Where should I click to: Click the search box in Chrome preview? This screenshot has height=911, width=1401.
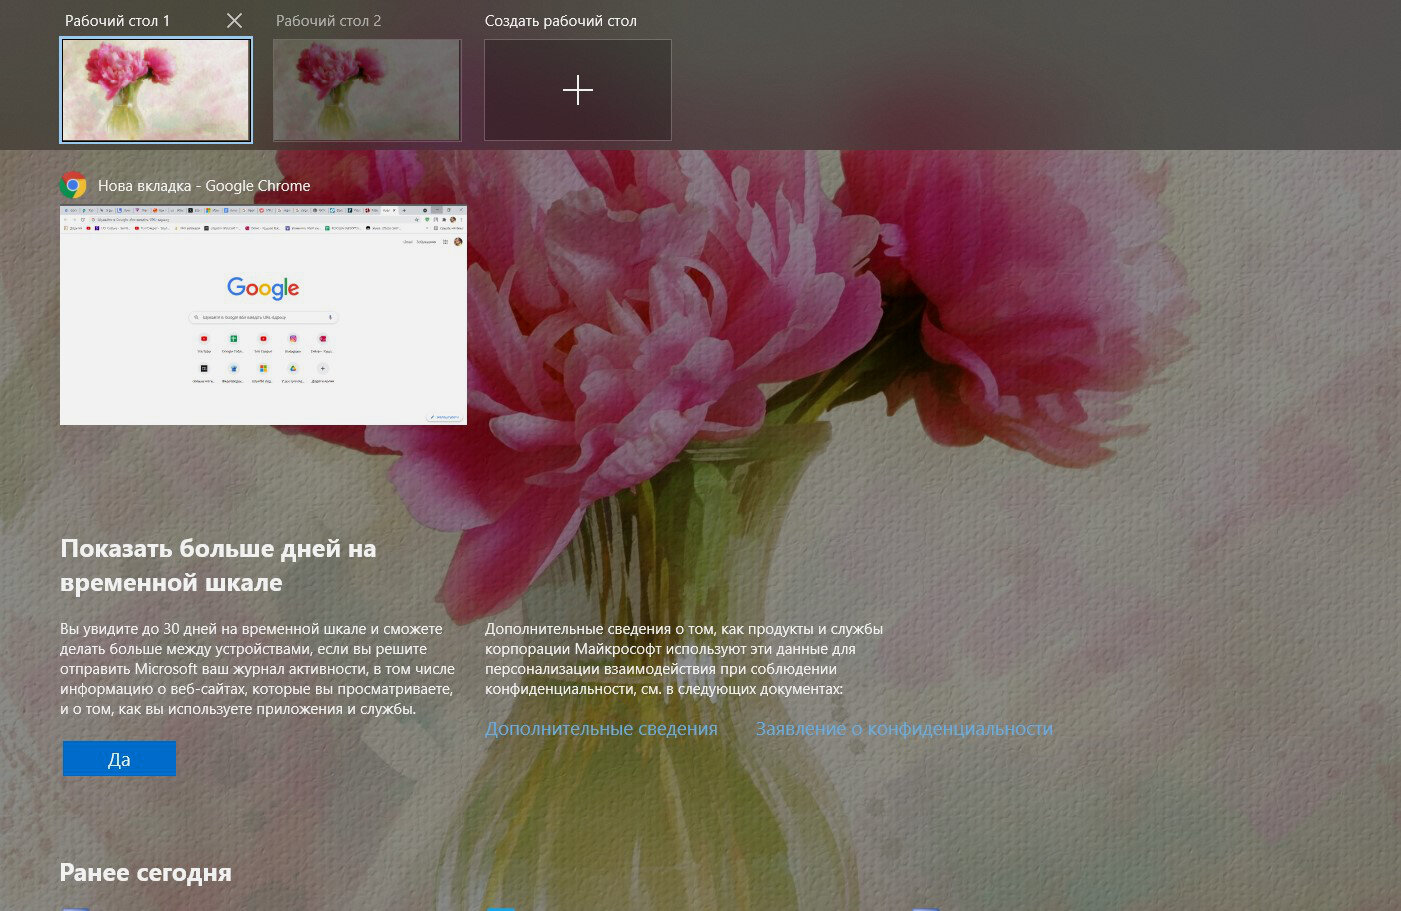(x=263, y=317)
